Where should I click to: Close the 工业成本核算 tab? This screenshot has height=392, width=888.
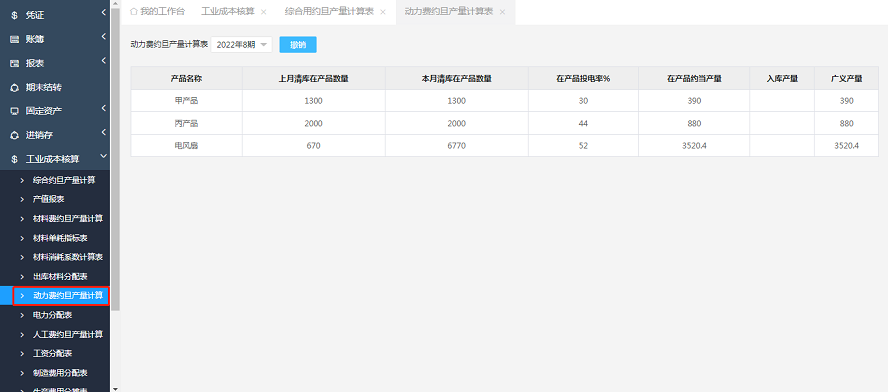pos(263,12)
